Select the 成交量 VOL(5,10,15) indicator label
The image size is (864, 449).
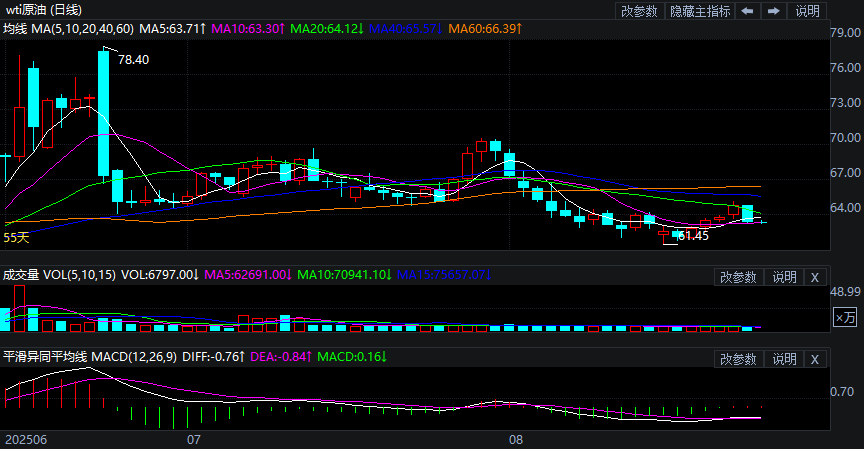[x=59, y=273]
